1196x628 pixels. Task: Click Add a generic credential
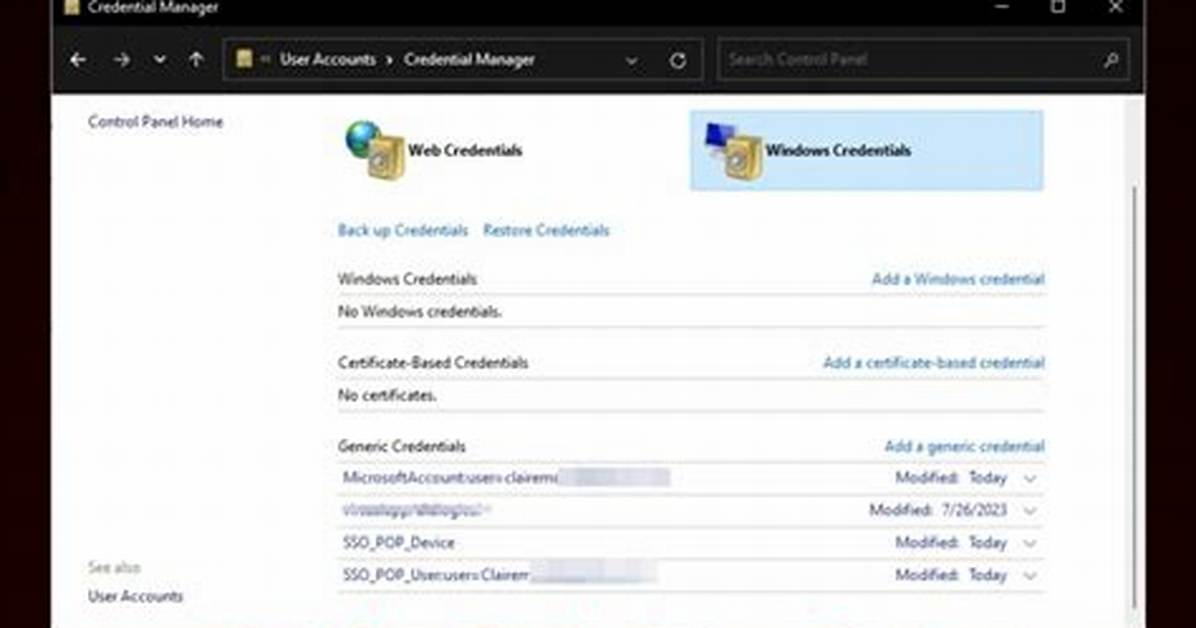964,446
